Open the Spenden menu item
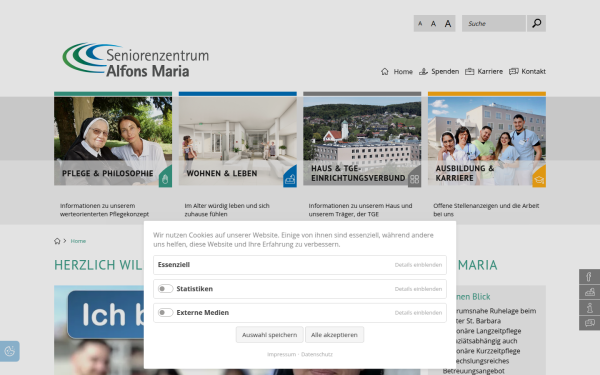The height and width of the screenshot is (375, 600). click(x=445, y=72)
